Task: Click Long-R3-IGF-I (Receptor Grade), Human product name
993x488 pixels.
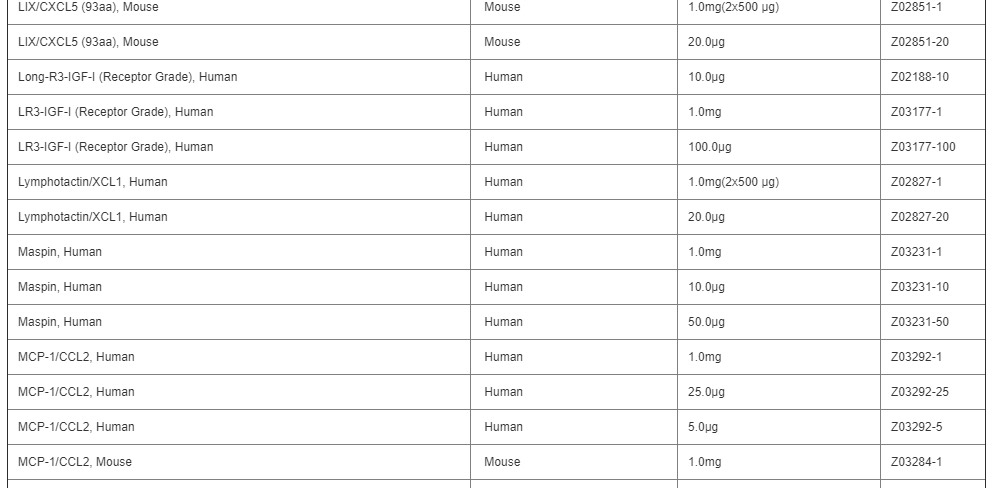Action: click(x=128, y=77)
